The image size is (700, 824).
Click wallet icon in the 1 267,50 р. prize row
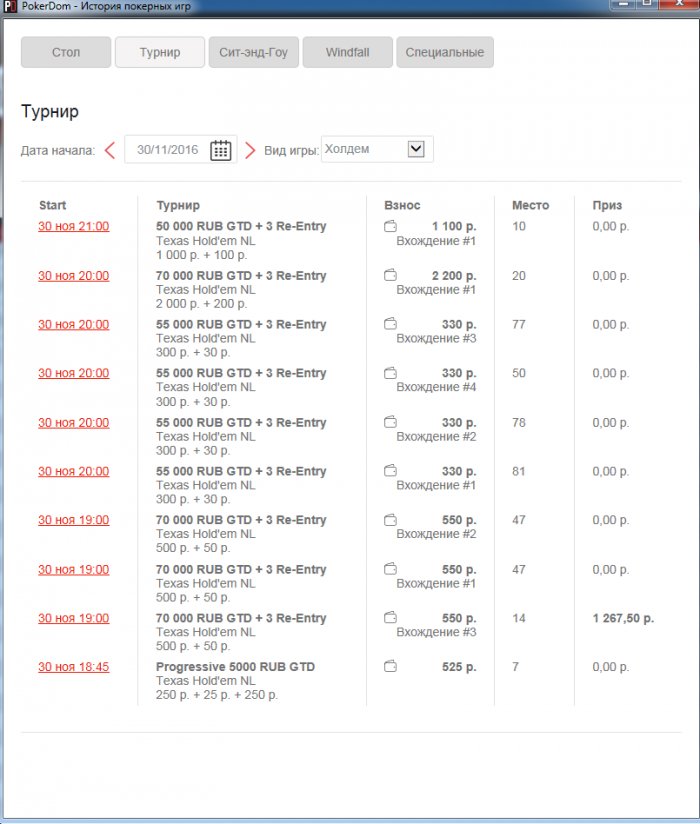coord(391,618)
